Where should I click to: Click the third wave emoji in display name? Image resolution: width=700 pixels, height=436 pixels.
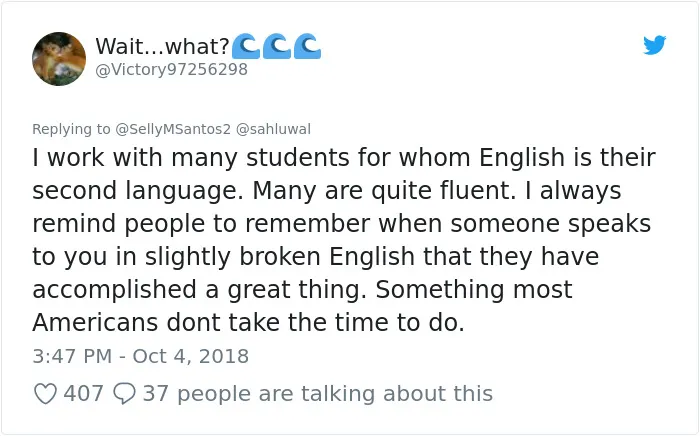[x=307, y=46]
